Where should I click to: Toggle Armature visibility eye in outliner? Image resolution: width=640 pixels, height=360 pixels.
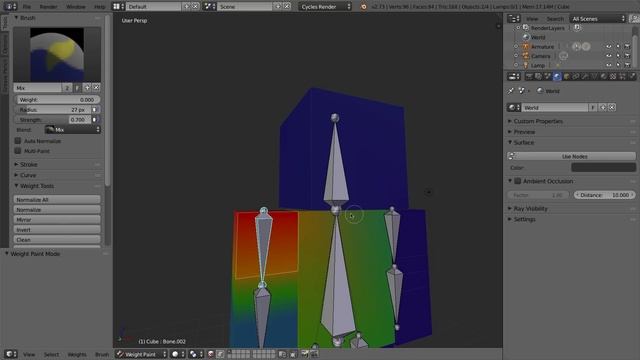pos(609,47)
